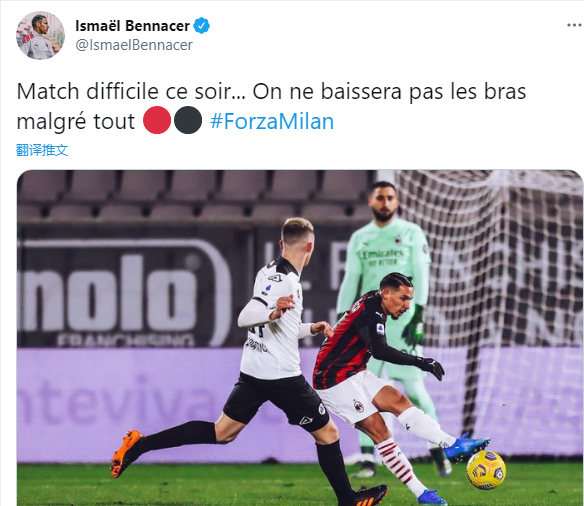Click the 'malgré tout' text line
Viewport: 584px width, 506px height.
pyautogui.click(x=76, y=121)
